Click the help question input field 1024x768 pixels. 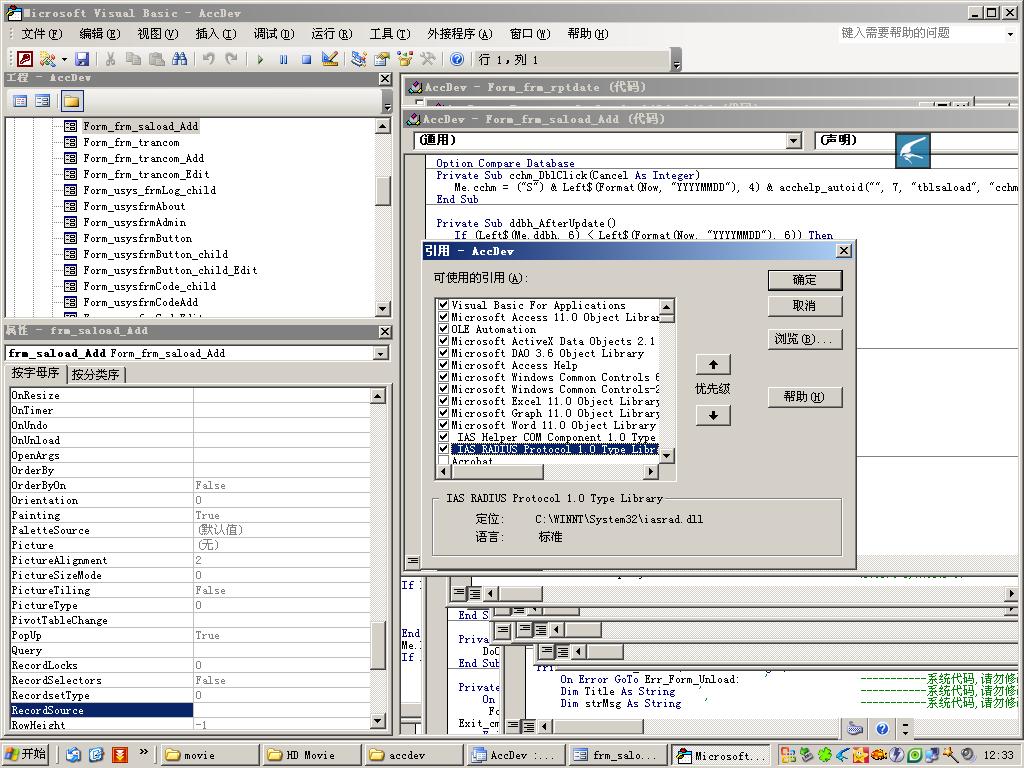click(x=921, y=33)
